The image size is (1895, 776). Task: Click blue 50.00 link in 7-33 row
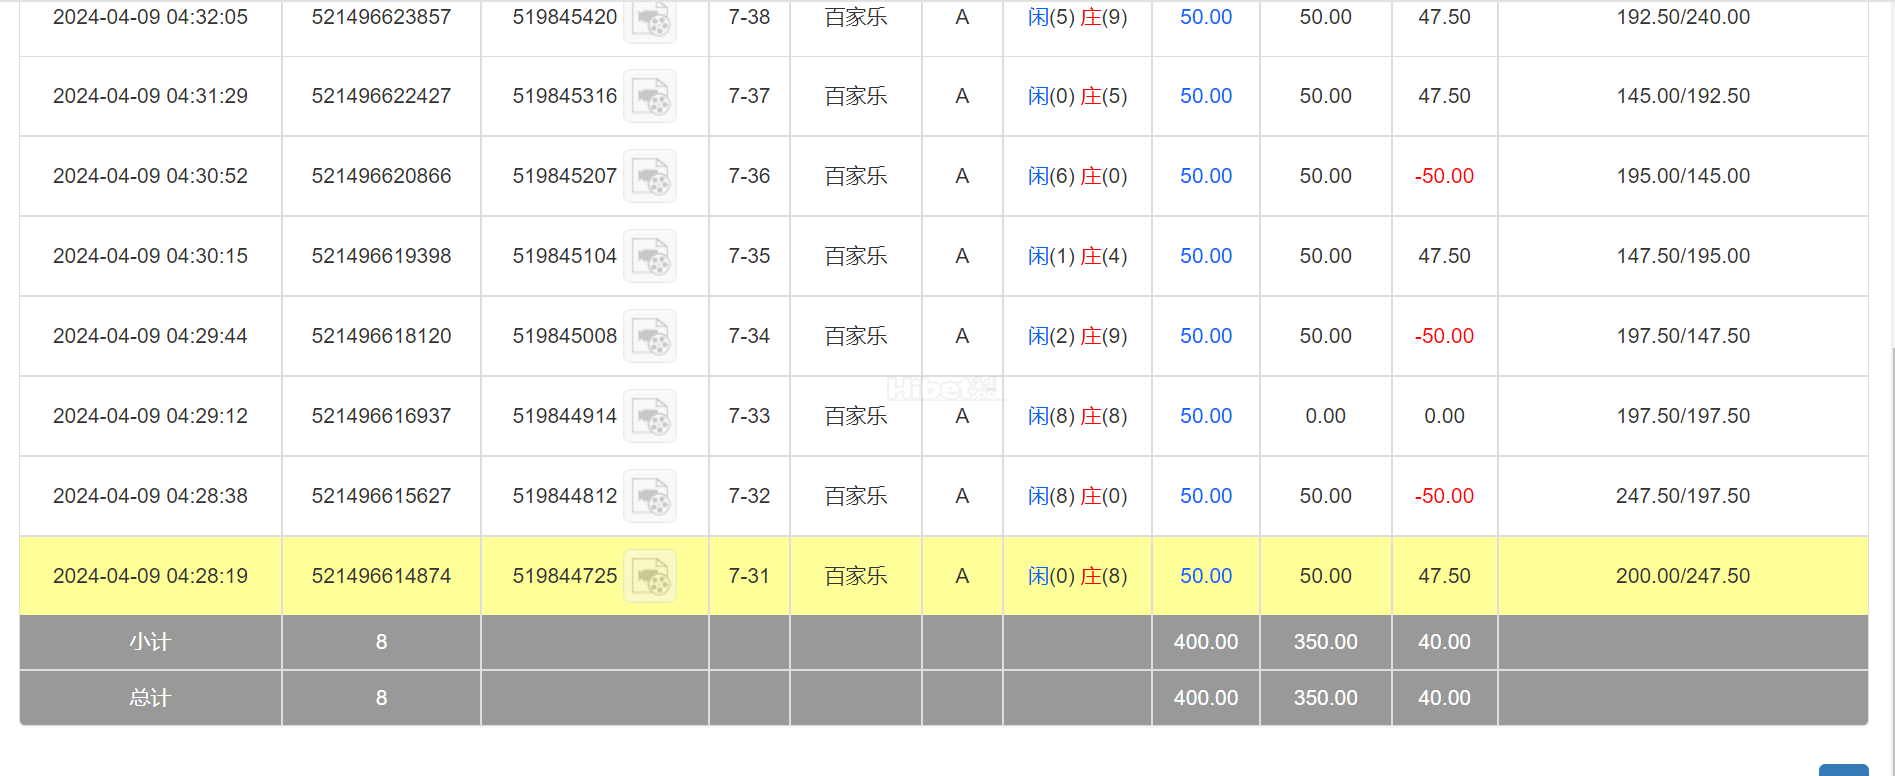click(x=1206, y=416)
